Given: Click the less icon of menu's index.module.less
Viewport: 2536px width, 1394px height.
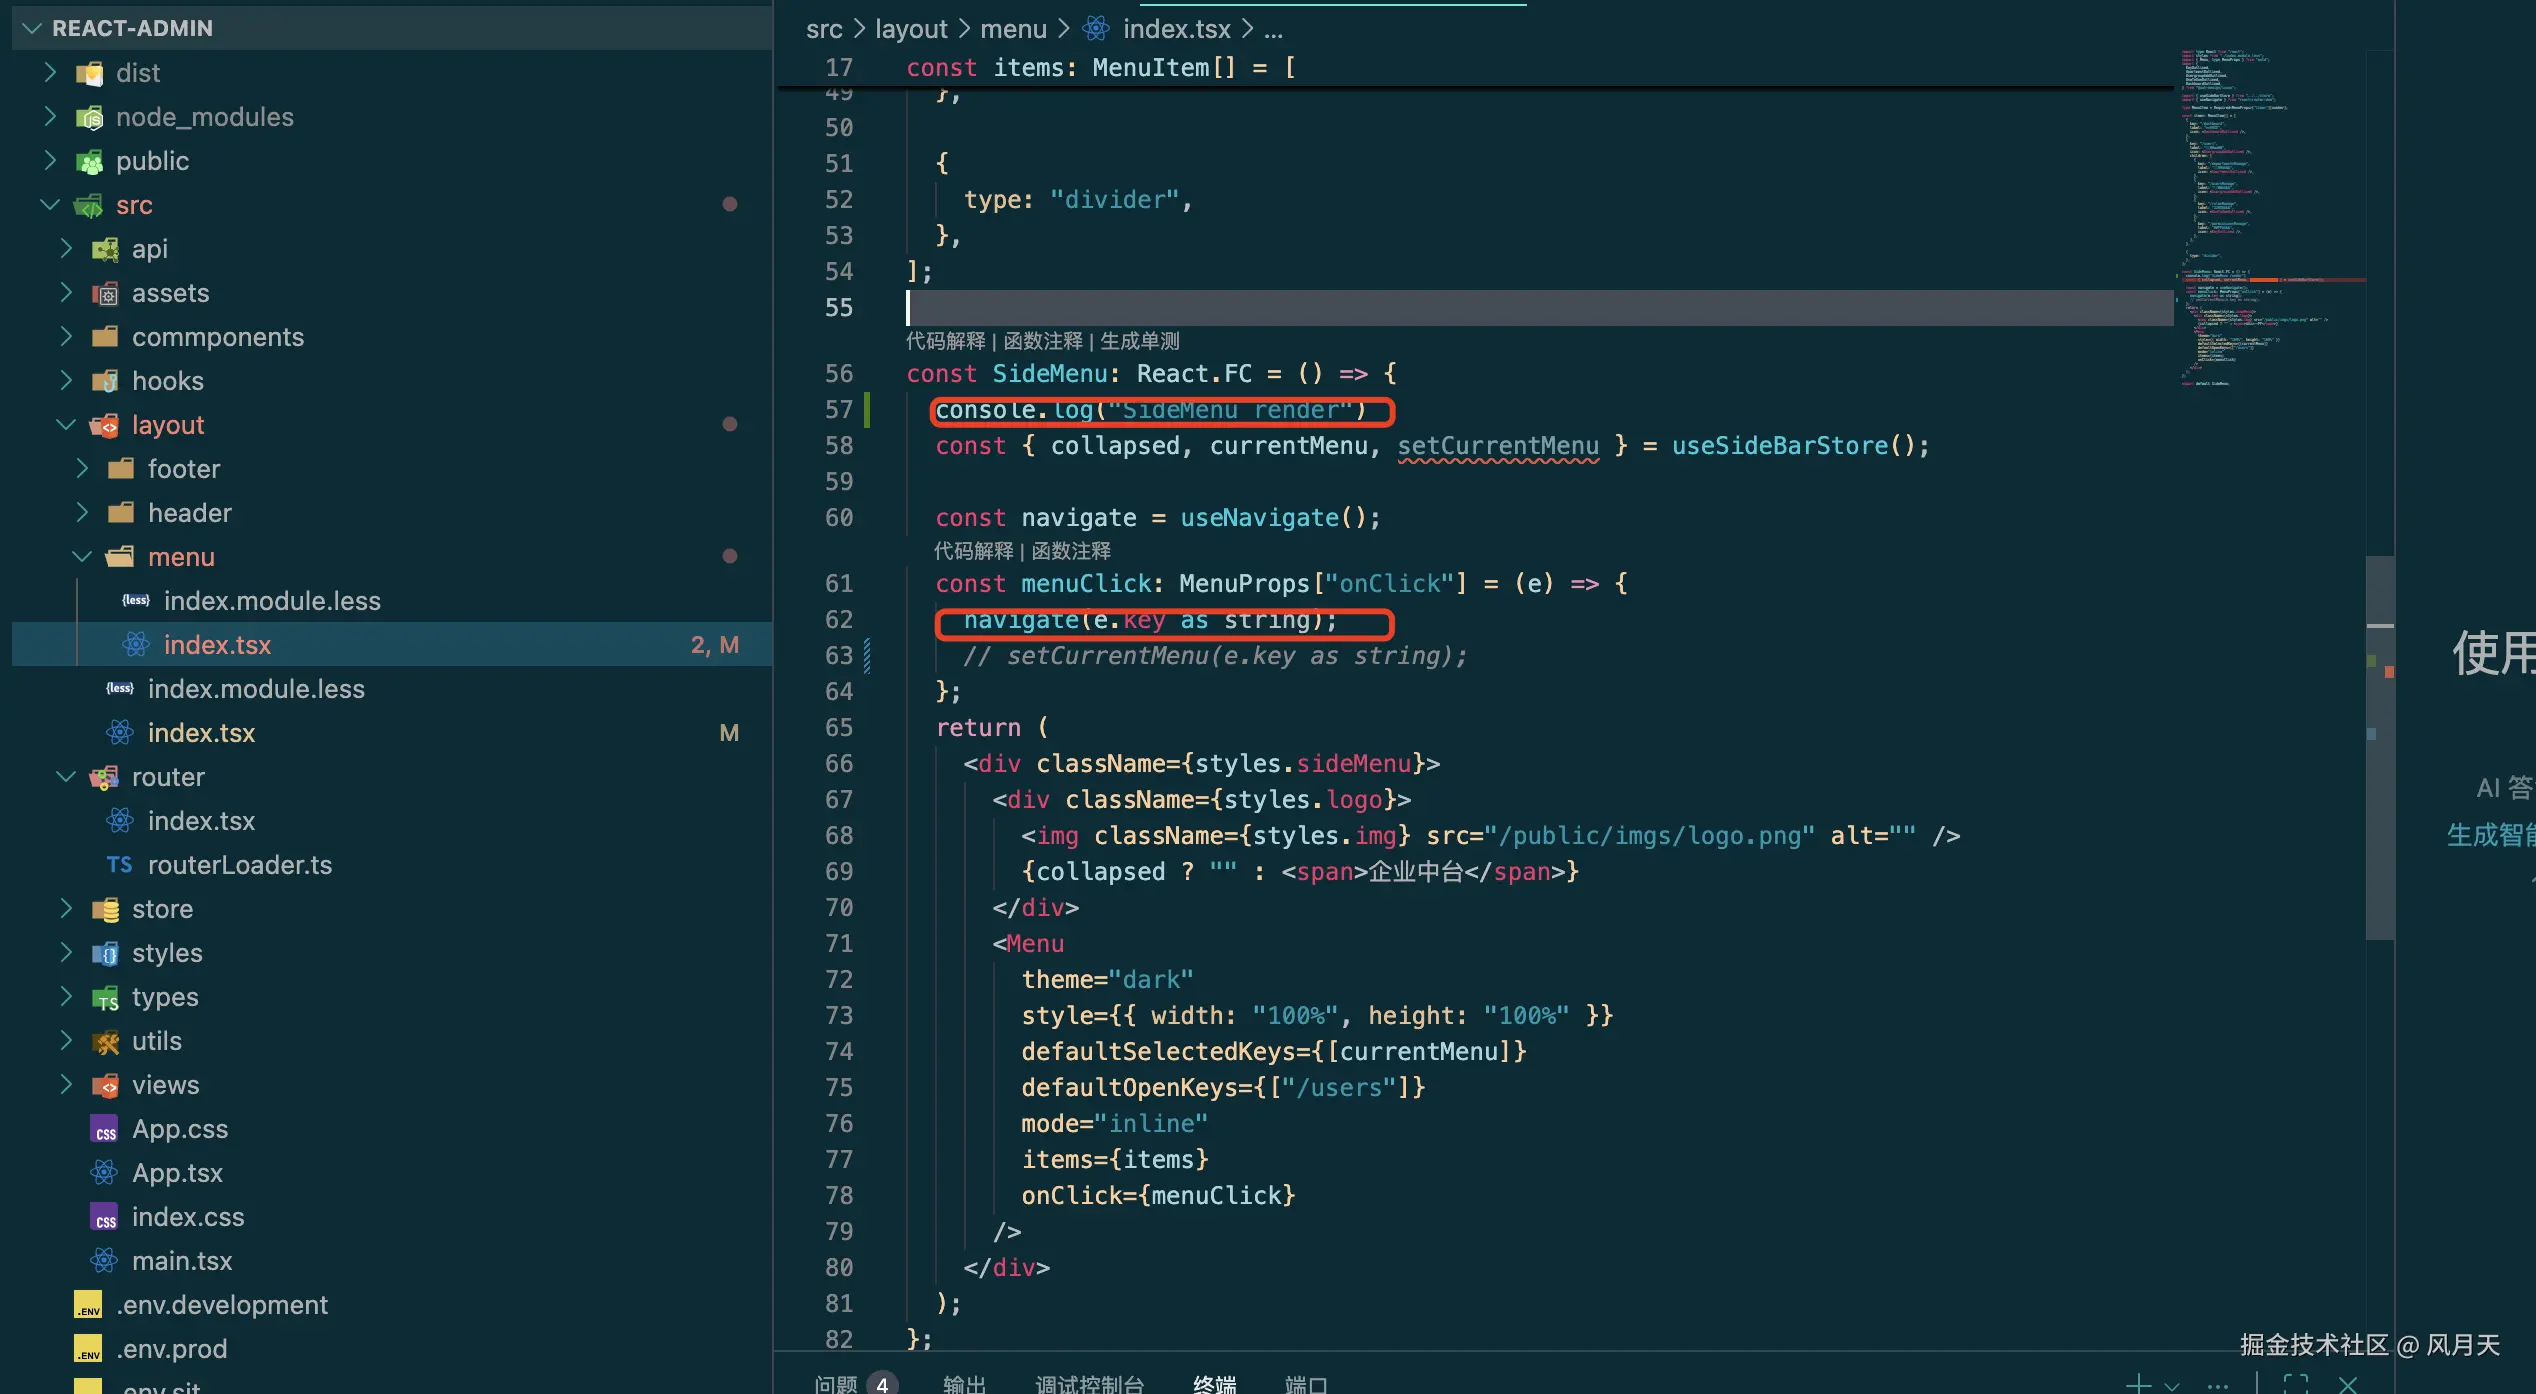Looking at the screenshot, I should click(x=136, y=601).
